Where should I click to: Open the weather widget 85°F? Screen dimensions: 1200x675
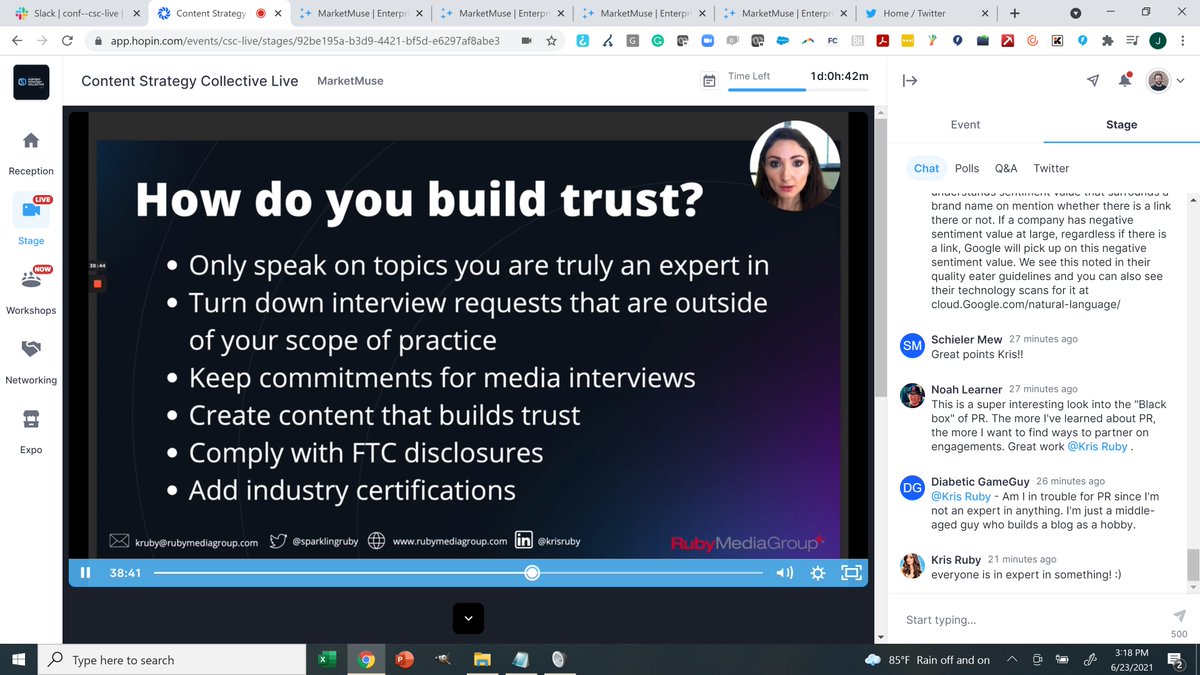[927, 660]
